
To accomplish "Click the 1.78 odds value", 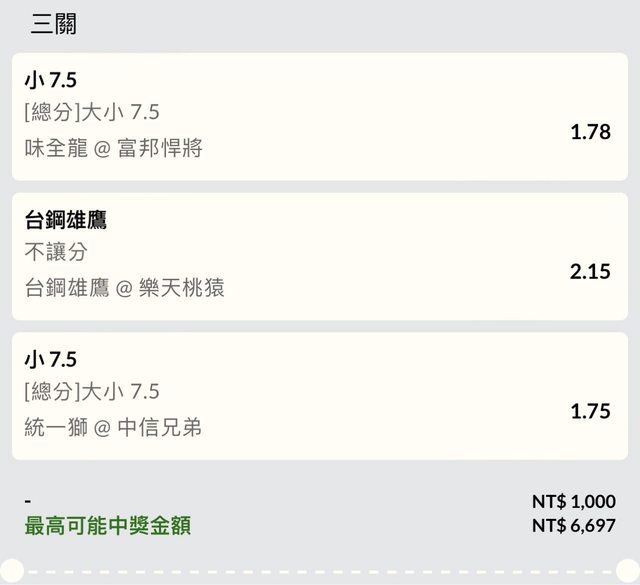I will tap(590, 132).
